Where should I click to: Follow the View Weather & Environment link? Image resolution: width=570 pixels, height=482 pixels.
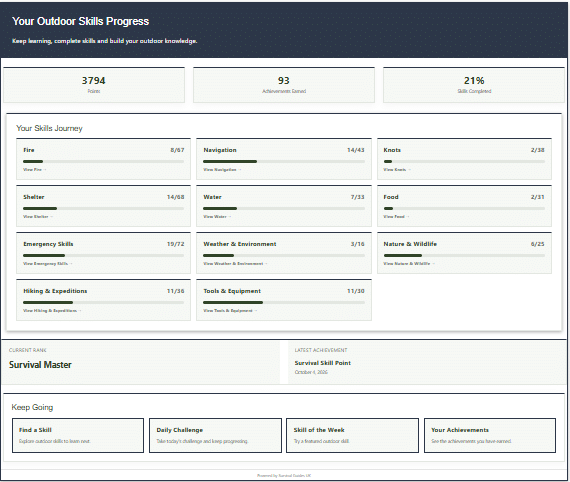click(x=235, y=264)
